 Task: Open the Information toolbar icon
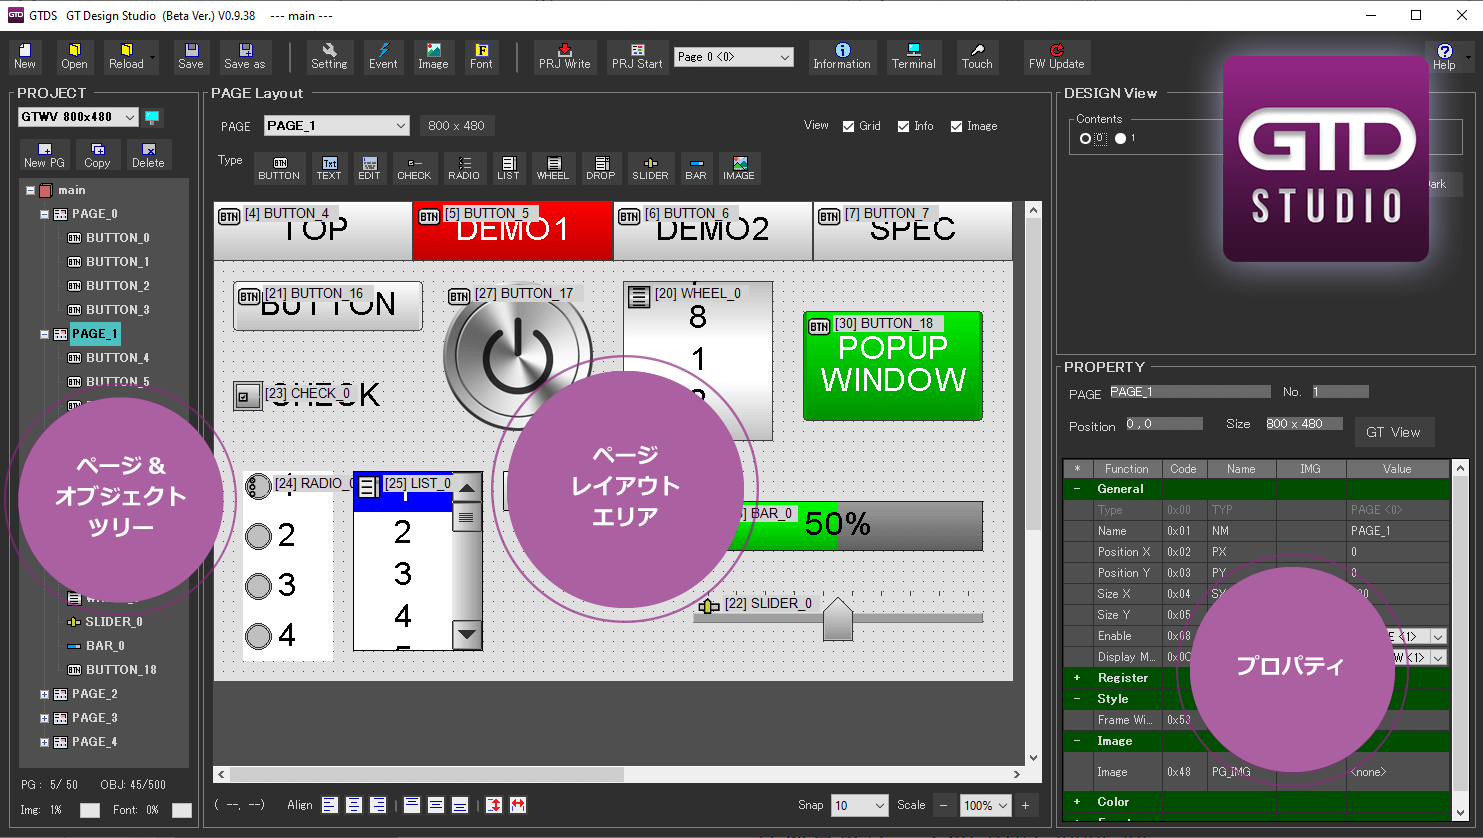click(x=842, y=57)
